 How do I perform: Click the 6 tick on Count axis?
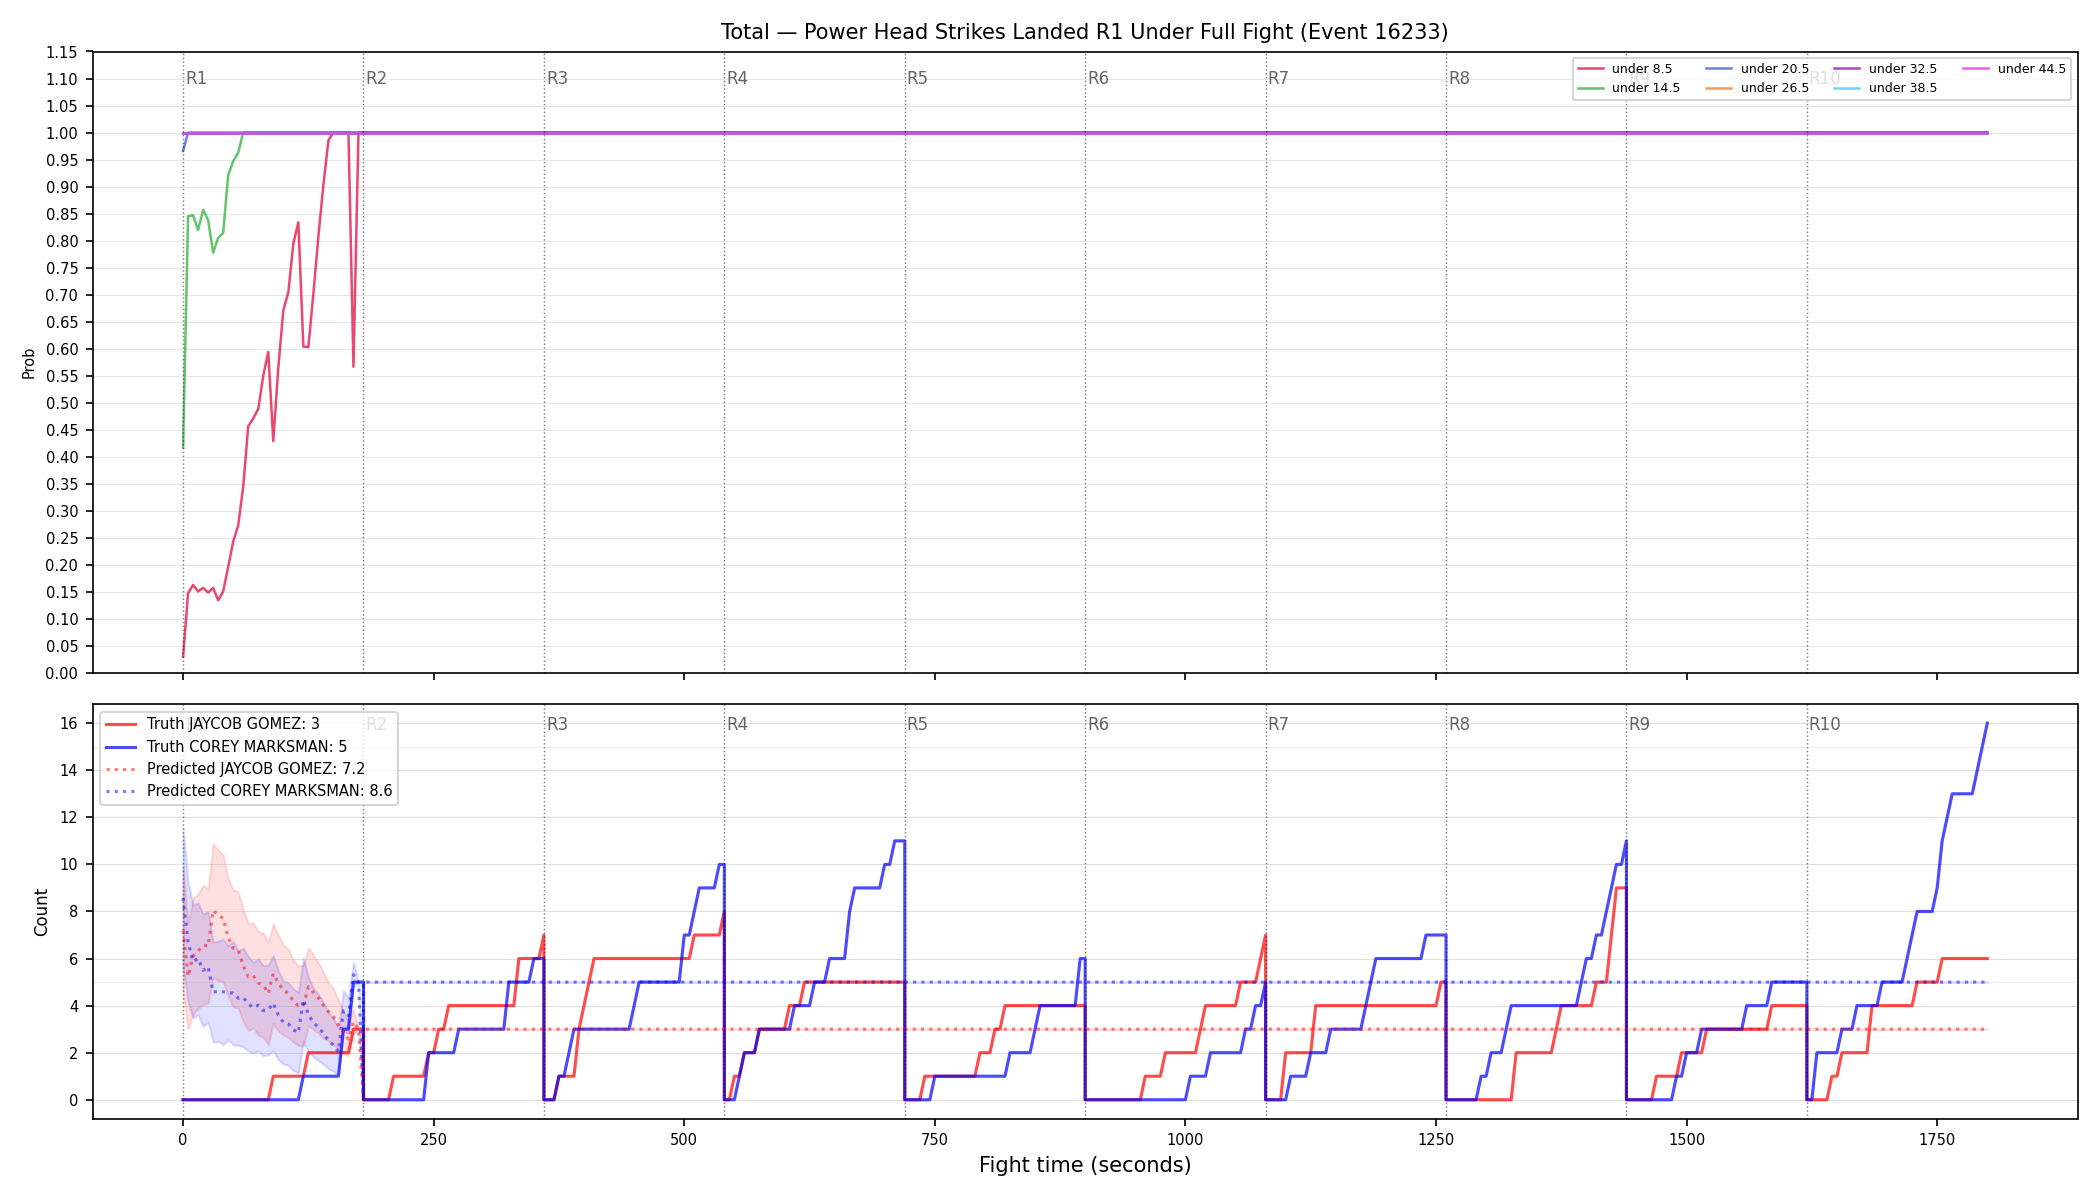tap(73, 959)
